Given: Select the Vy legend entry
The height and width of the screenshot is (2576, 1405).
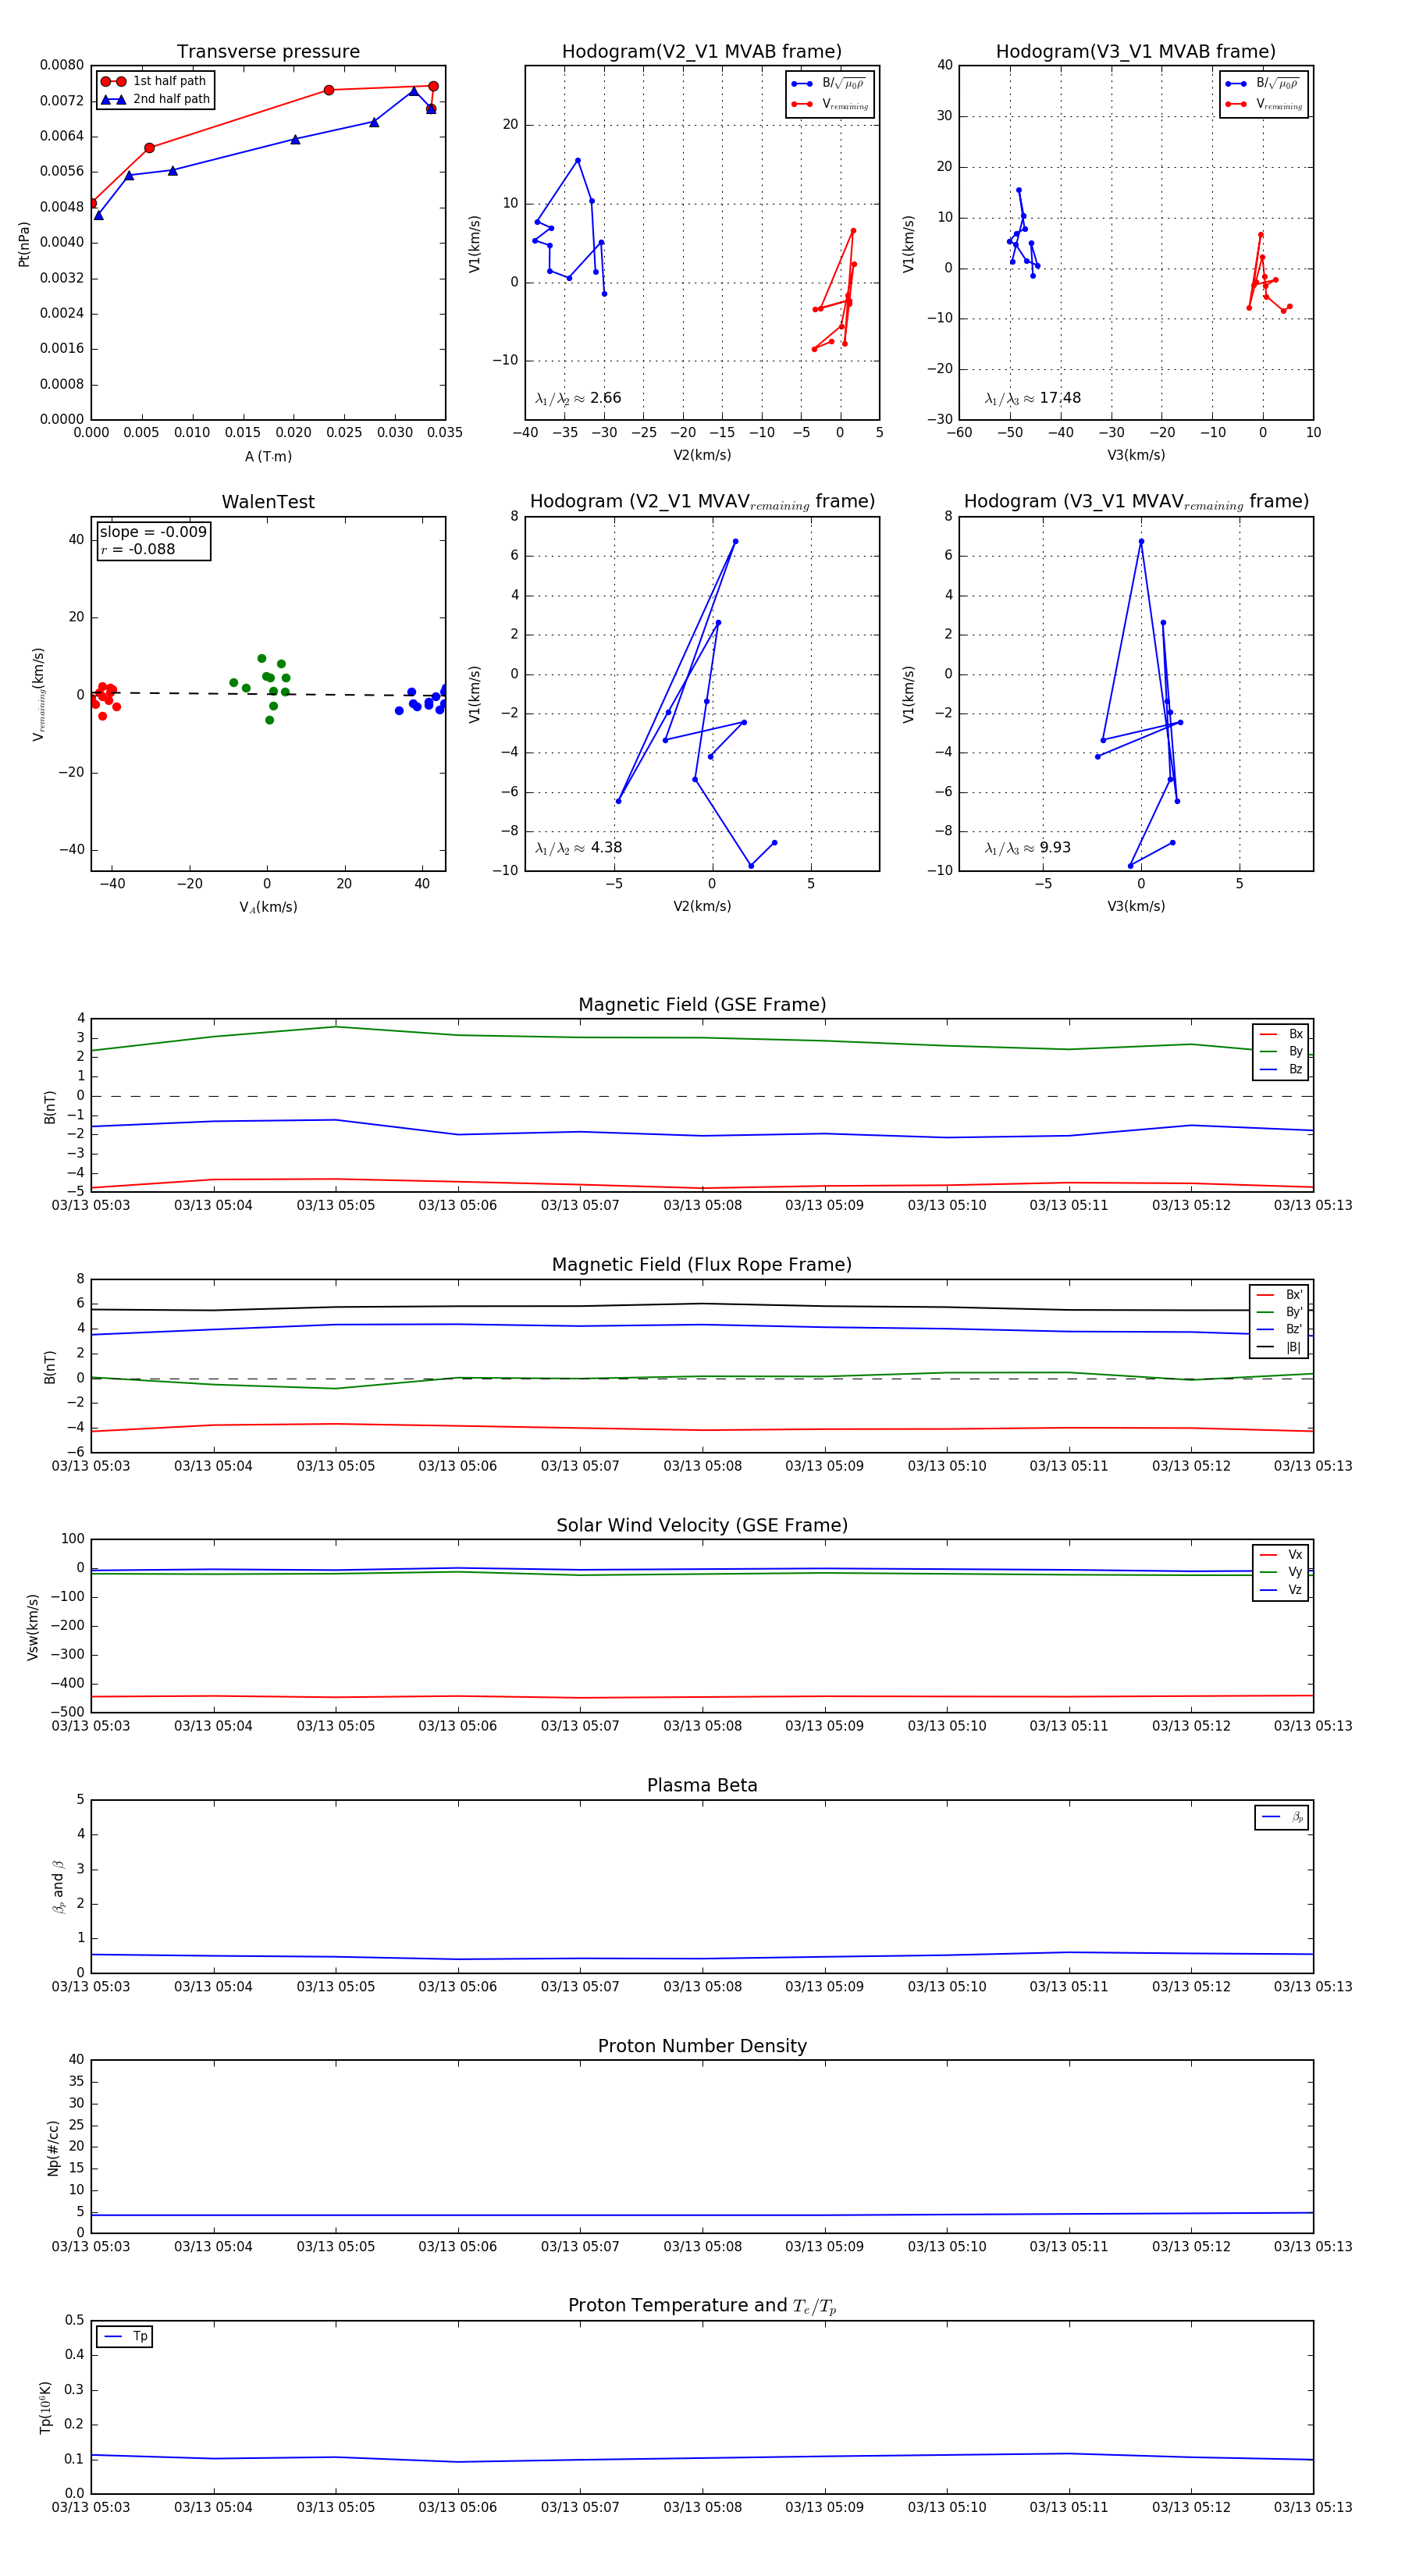Looking at the screenshot, I should [1281, 1572].
